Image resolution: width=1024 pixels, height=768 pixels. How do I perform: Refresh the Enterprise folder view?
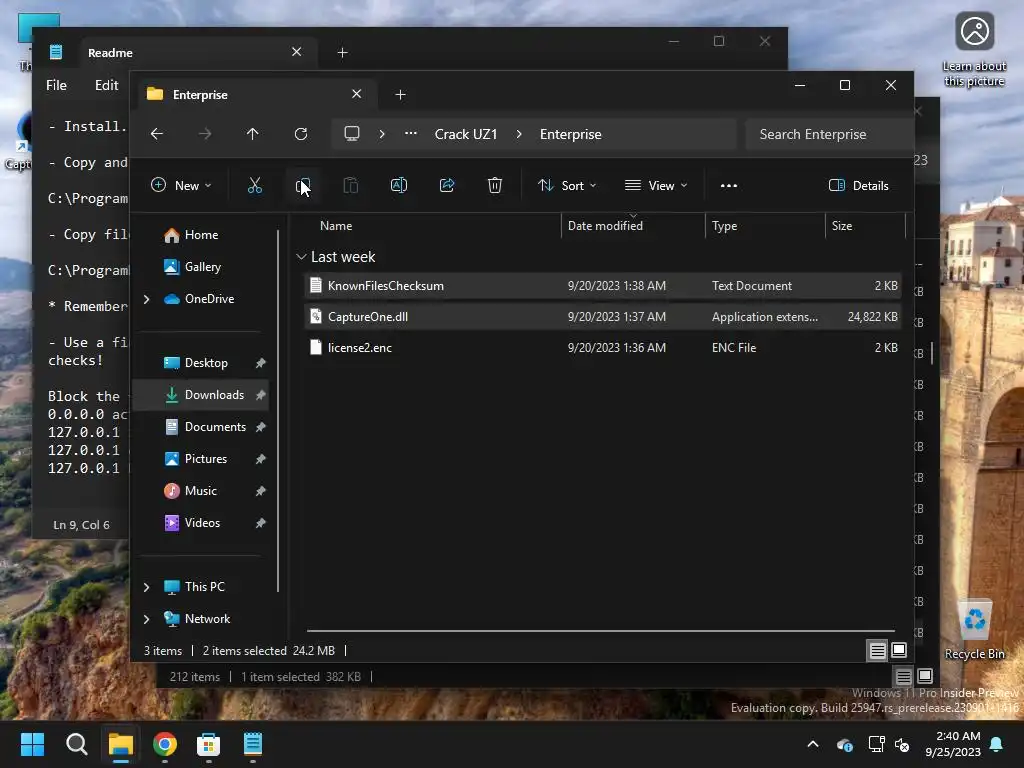coord(301,134)
